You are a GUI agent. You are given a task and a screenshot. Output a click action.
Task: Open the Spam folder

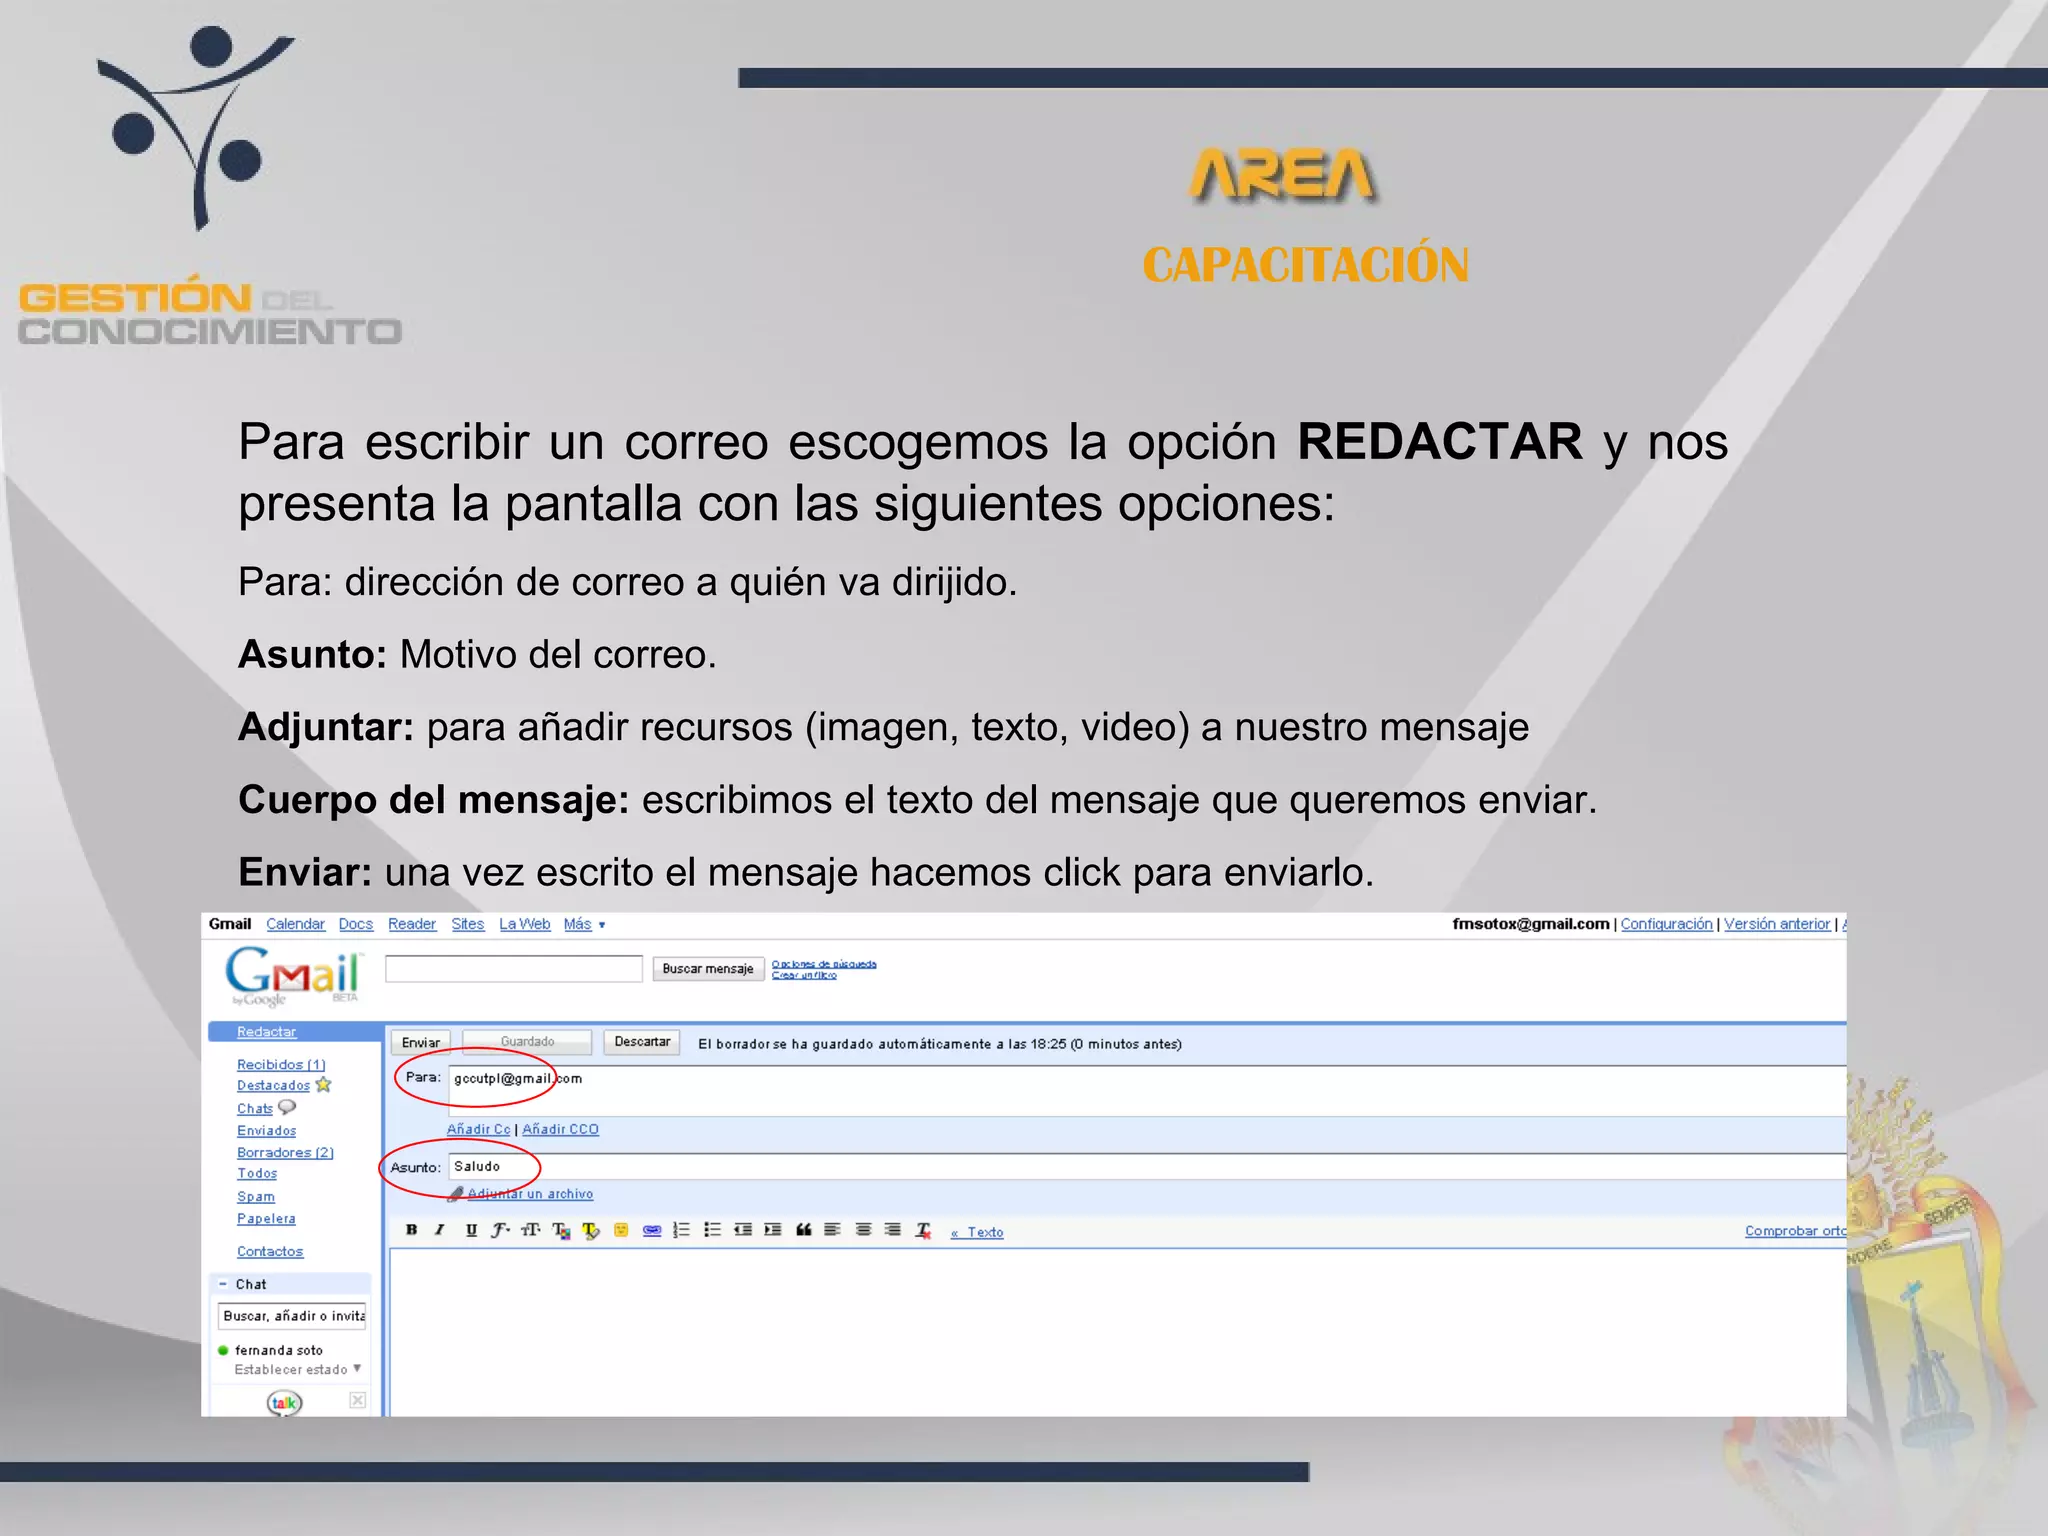click(256, 1197)
